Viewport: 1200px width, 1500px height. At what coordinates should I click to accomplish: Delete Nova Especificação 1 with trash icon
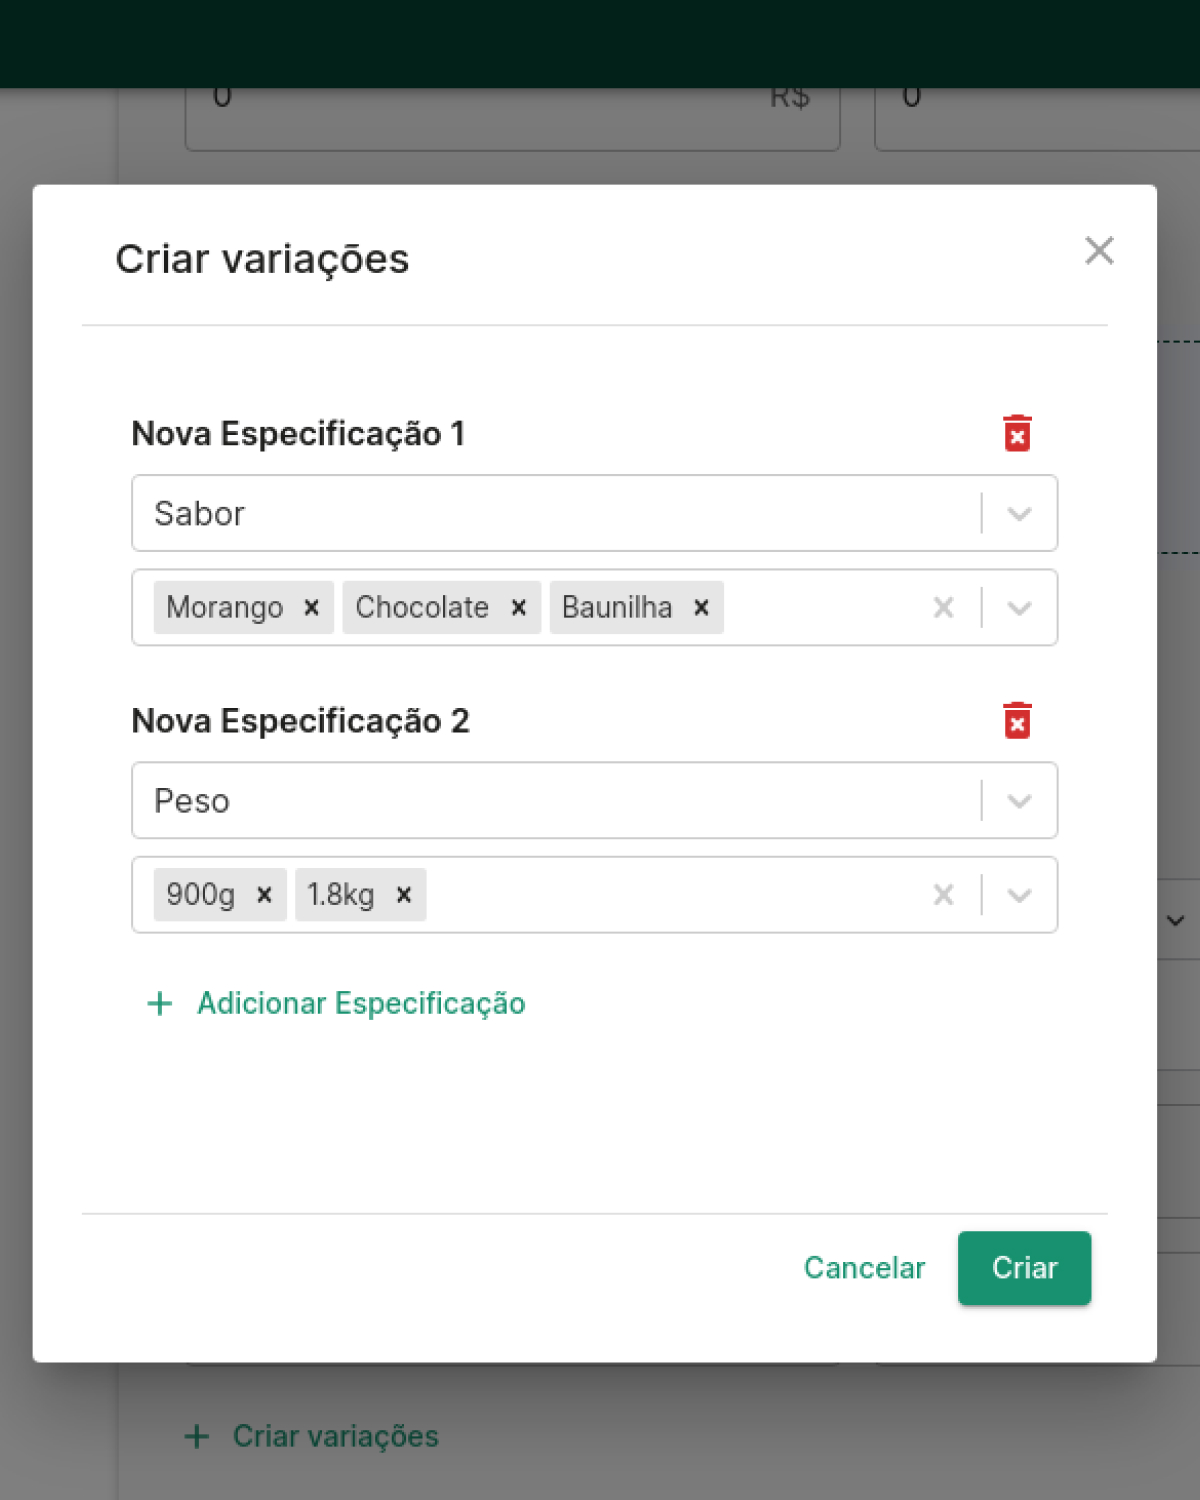[x=1017, y=433]
